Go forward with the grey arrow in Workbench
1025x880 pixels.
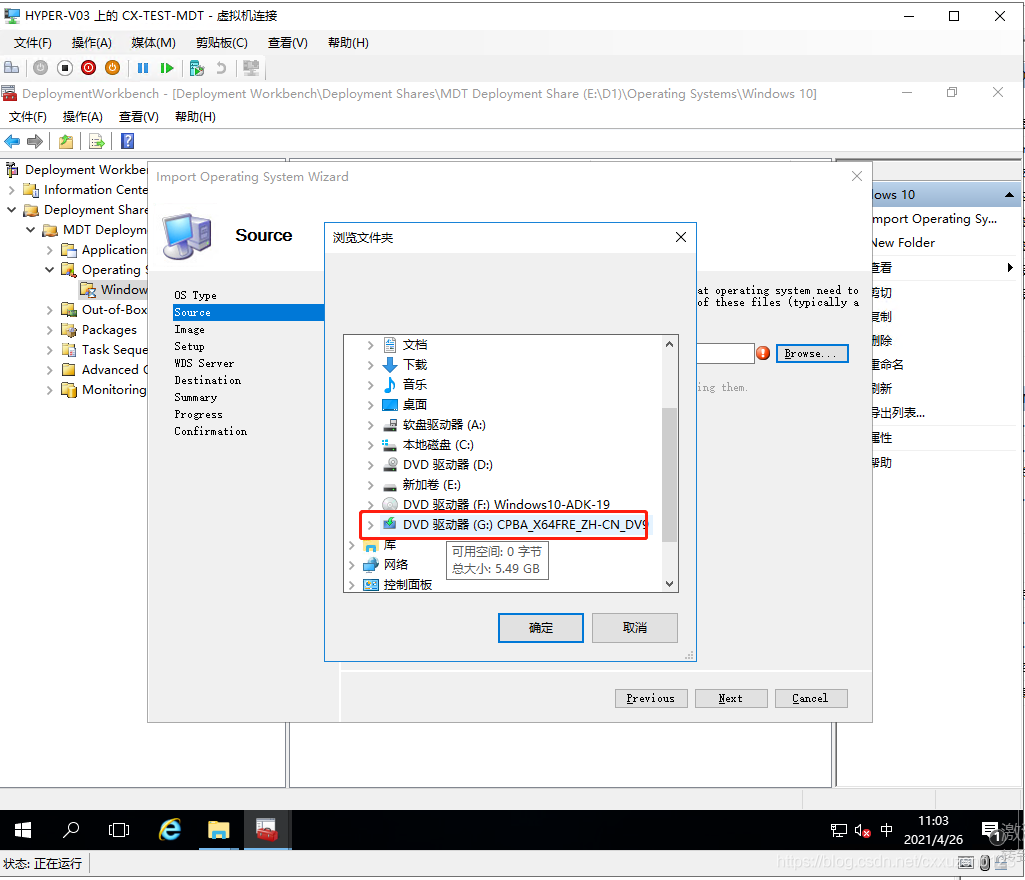pyautogui.click(x=35, y=141)
